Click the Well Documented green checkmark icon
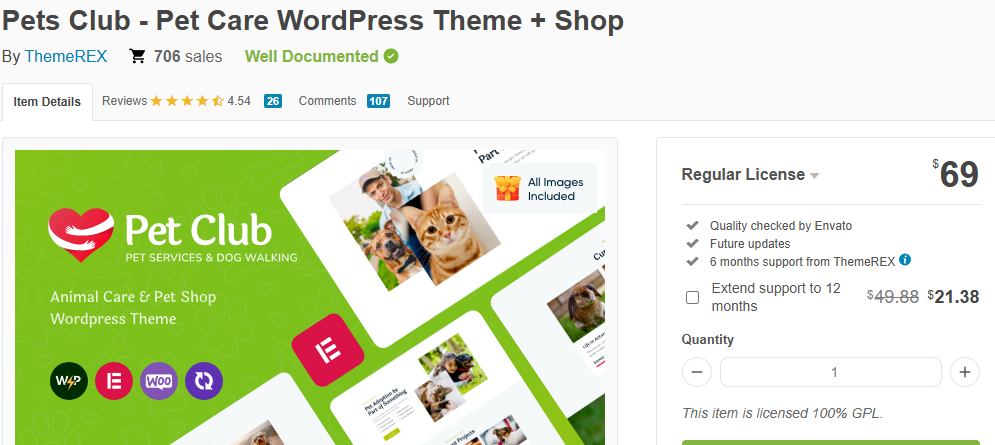The image size is (995, 445). [391, 56]
